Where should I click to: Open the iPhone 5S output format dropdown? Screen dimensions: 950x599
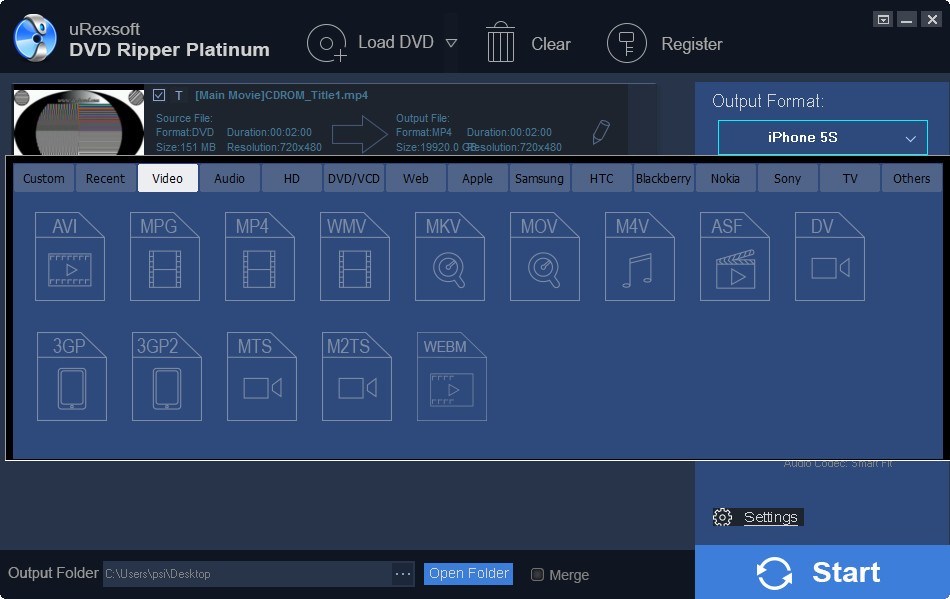(x=823, y=137)
